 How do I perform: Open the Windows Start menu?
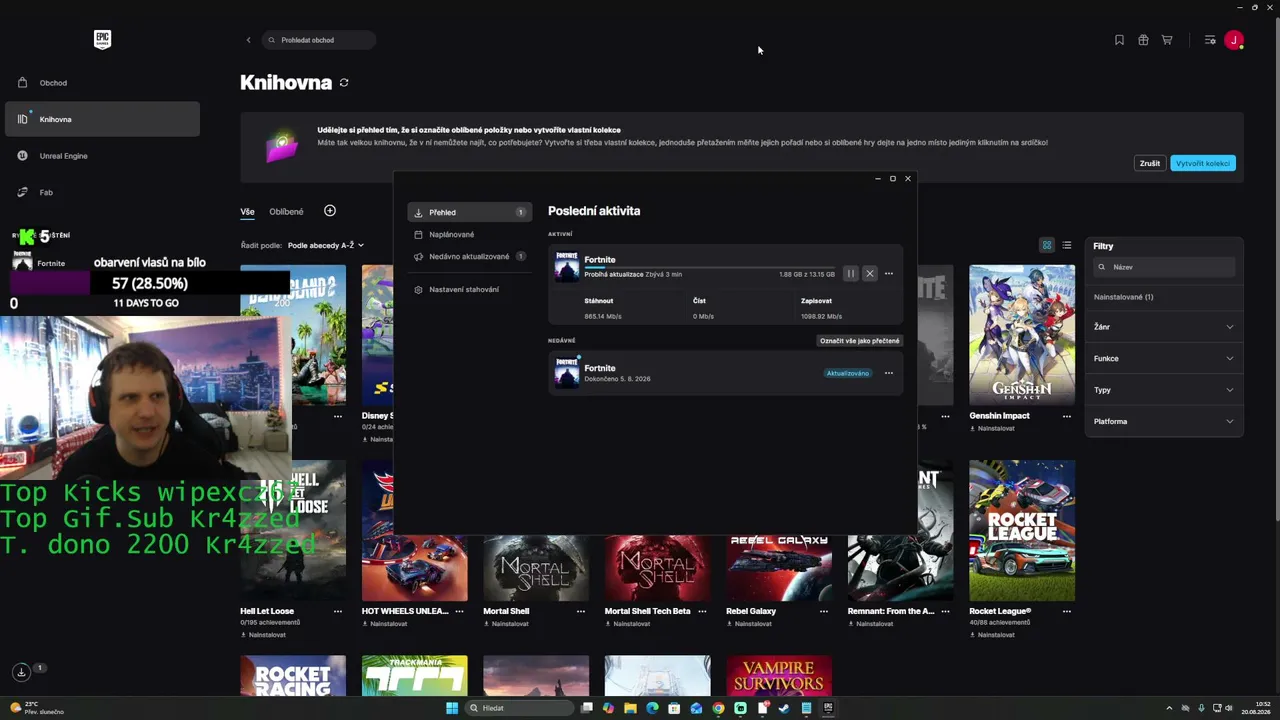click(x=452, y=708)
